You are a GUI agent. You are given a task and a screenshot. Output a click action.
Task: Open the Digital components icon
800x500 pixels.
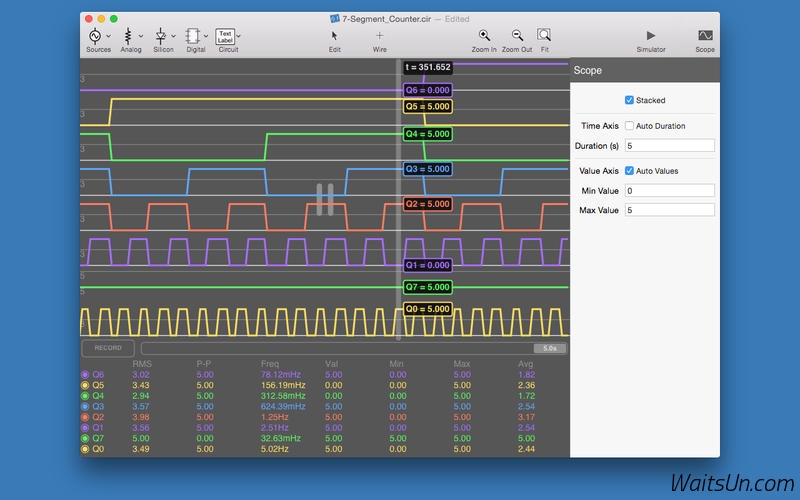coord(193,36)
